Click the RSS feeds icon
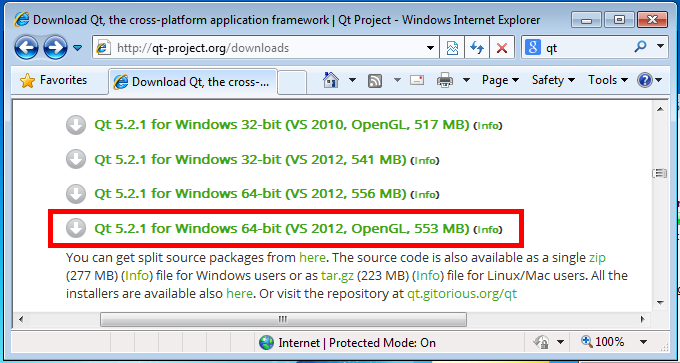This screenshot has width=680, height=363. pos(374,81)
